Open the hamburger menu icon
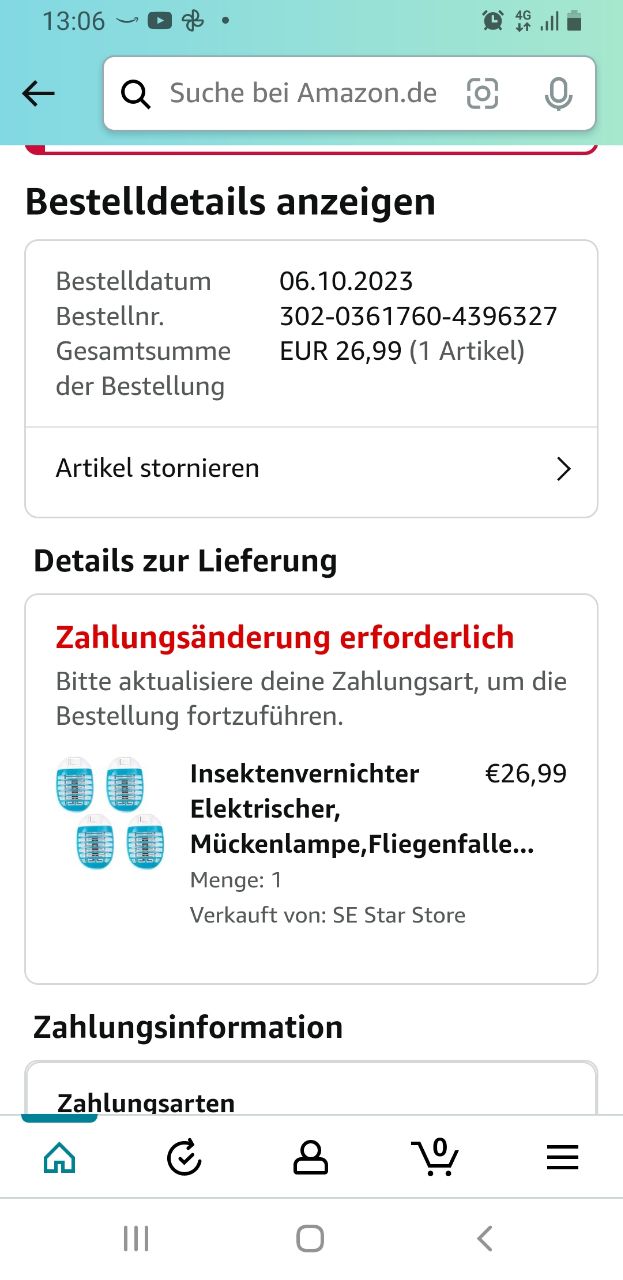 (x=562, y=1158)
